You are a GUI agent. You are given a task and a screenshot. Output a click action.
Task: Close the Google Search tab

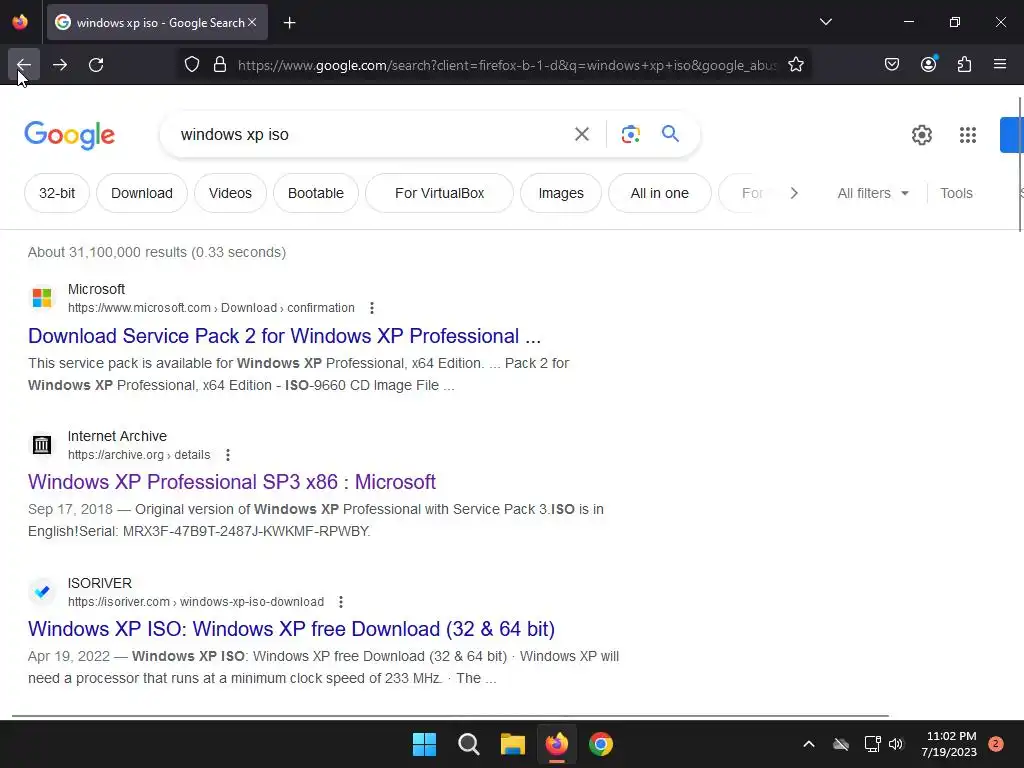[252, 22]
